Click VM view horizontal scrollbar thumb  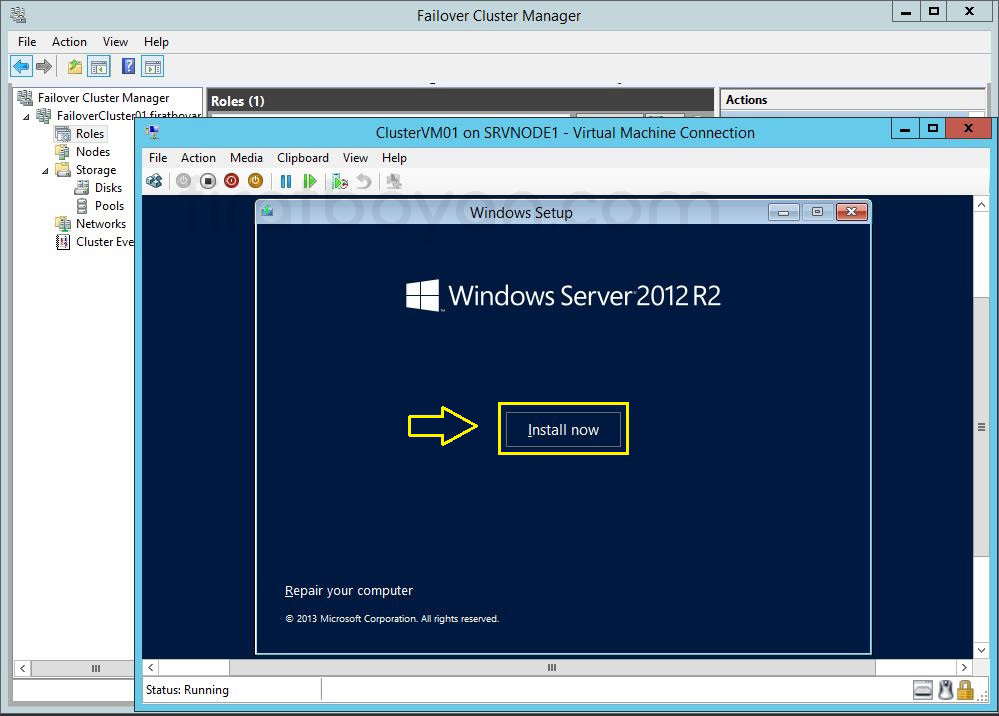552,668
